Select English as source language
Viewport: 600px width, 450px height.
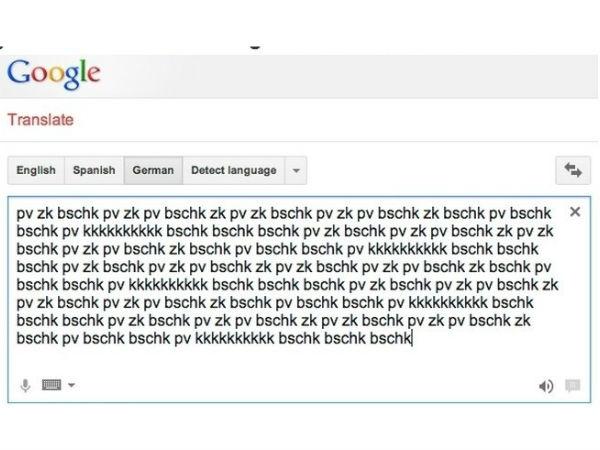click(x=36, y=170)
